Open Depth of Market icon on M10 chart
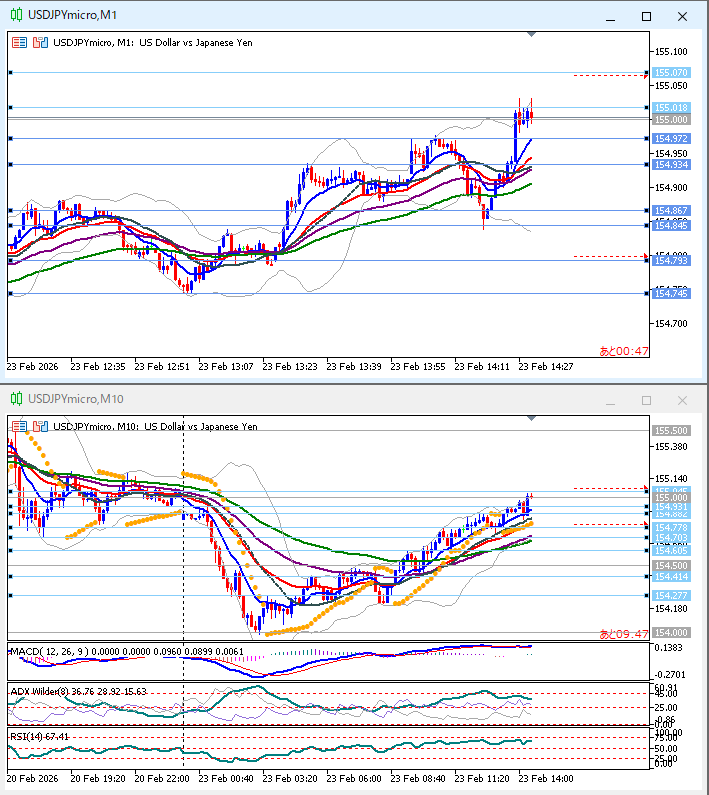 point(40,426)
